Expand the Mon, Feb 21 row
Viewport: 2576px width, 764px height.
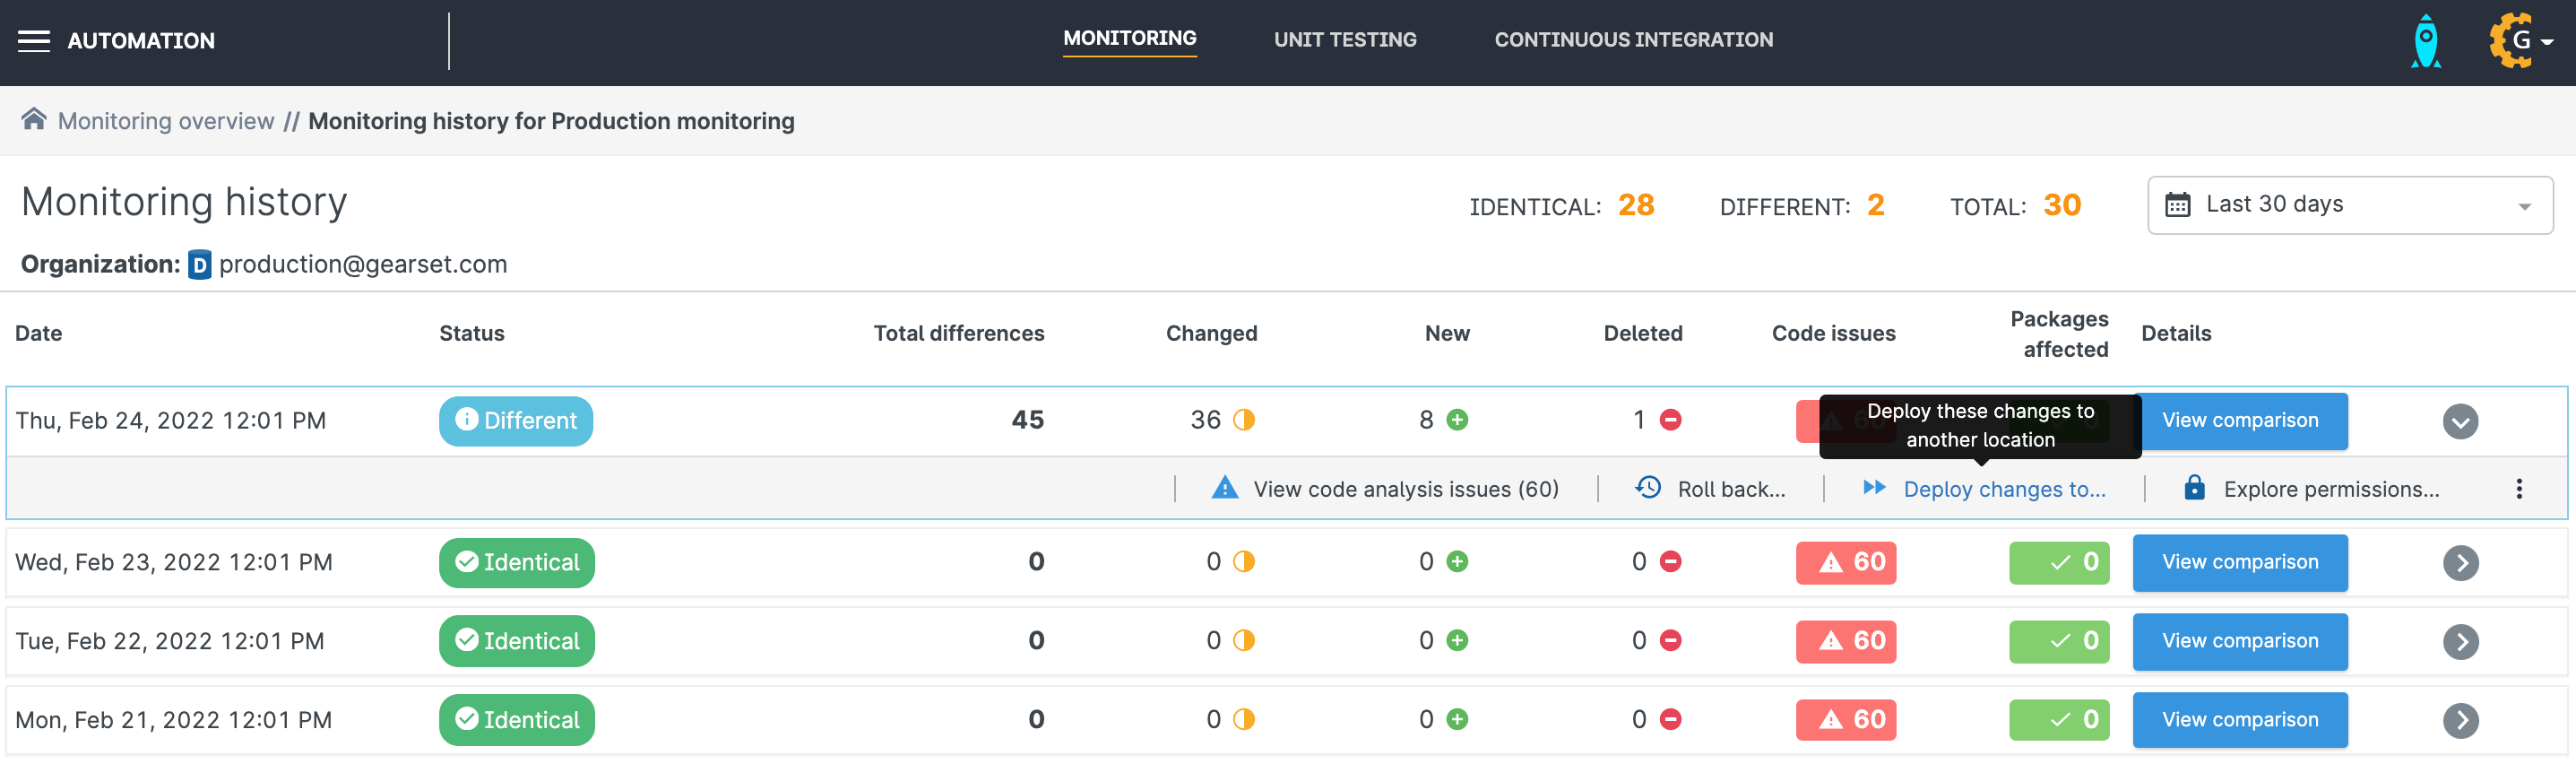[x=2460, y=720]
